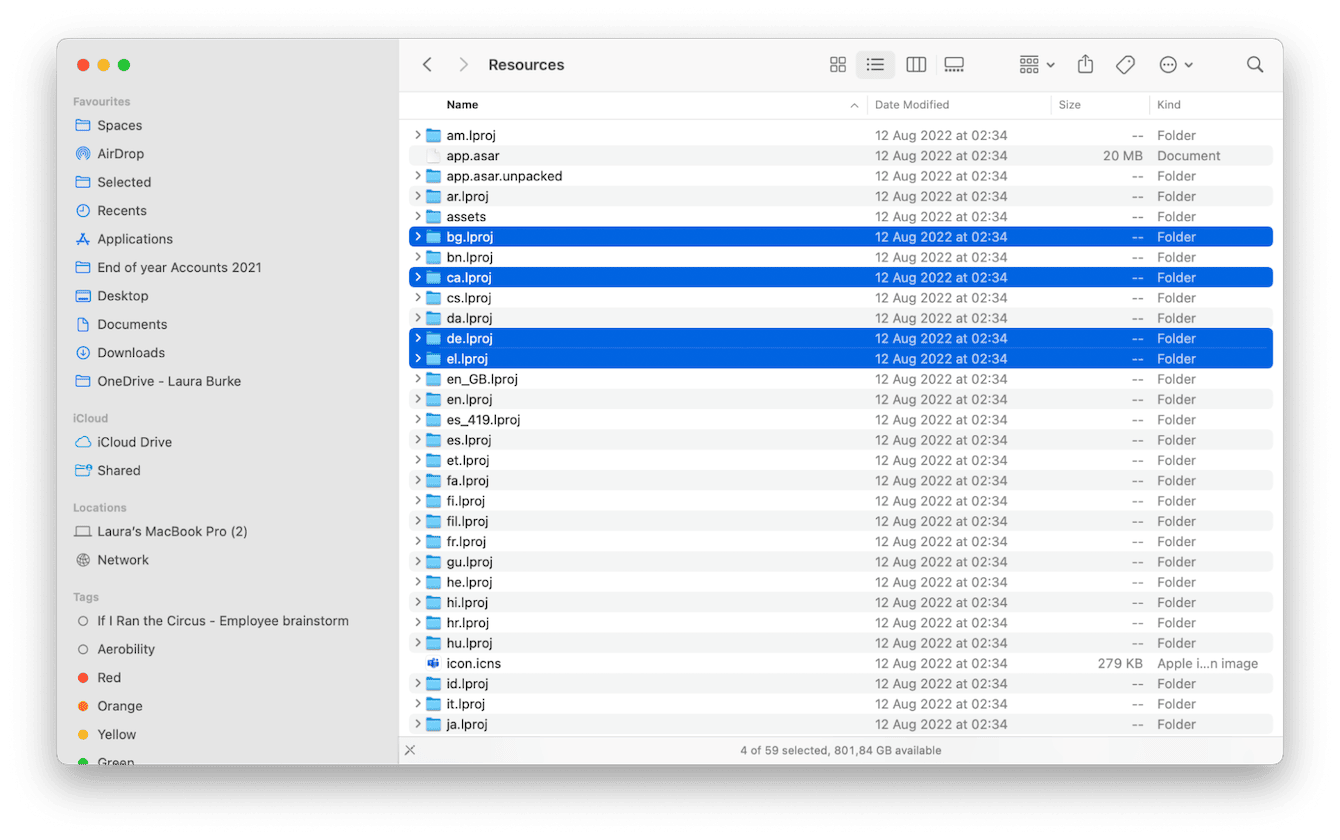Expand the ja.lproj folder
Viewport: 1340px width, 840px height.
(x=417, y=724)
